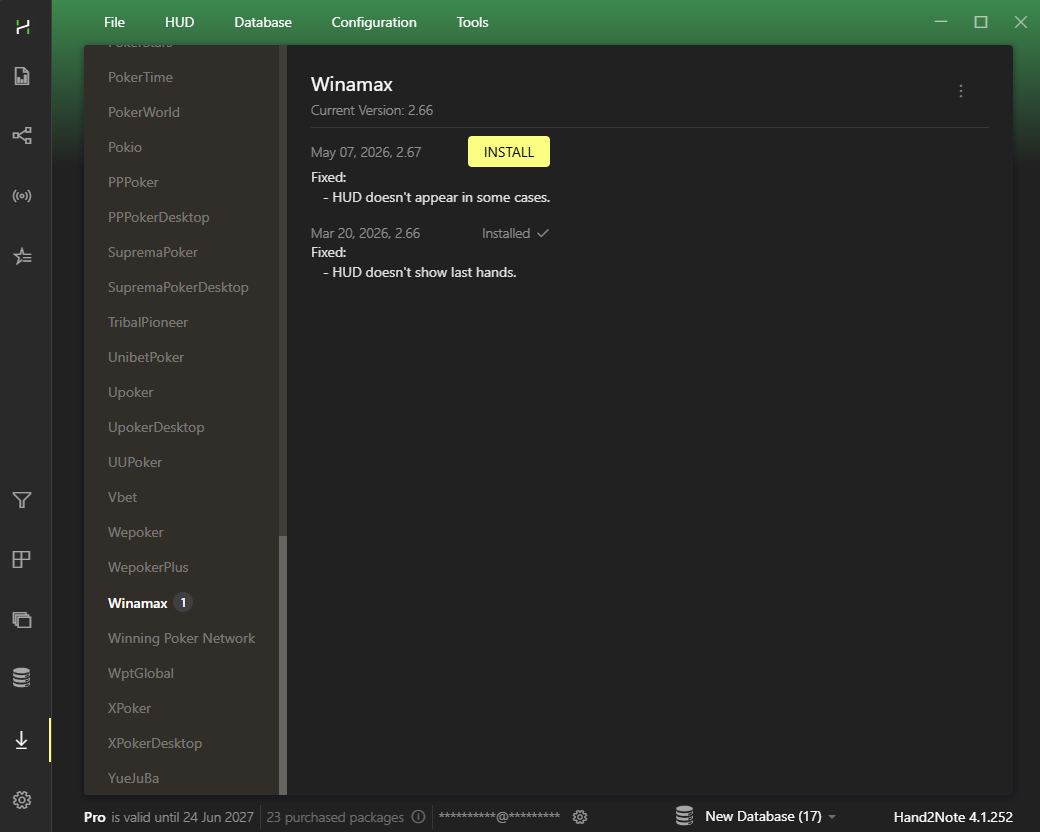Select YueJuBa in the room list
The height and width of the screenshot is (832, 1040).
(x=133, y=778)
